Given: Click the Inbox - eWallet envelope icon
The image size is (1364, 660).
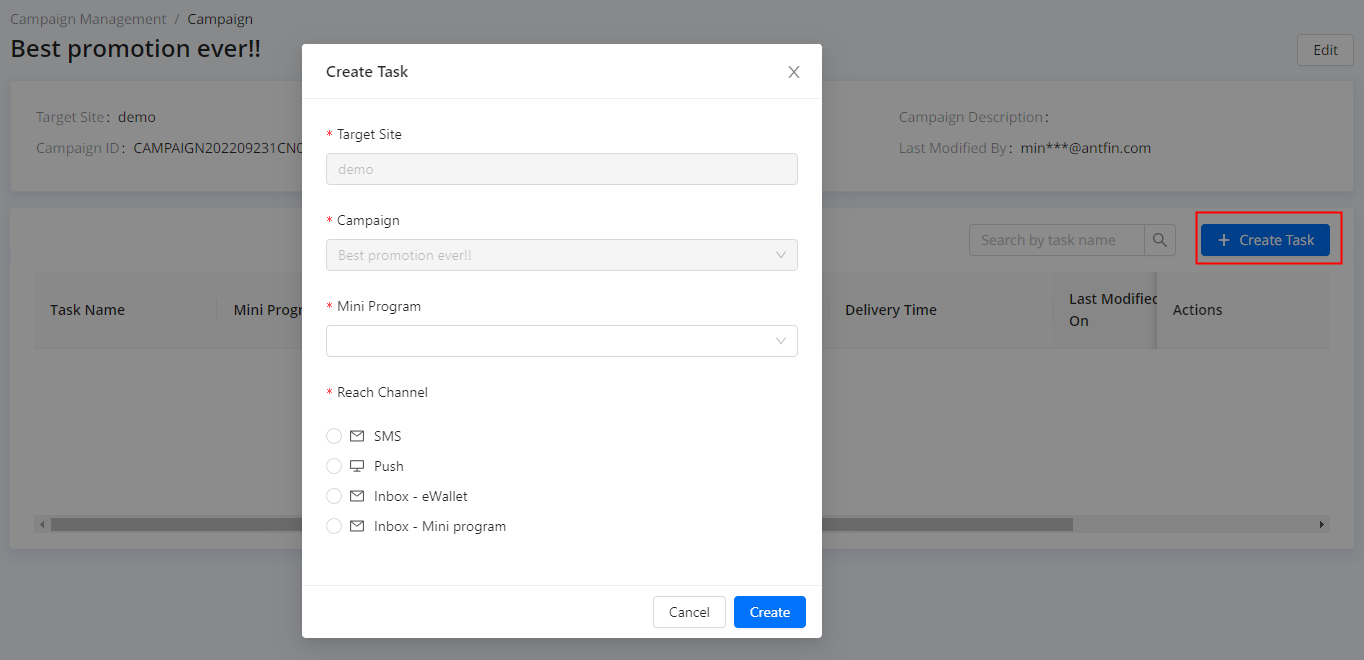Looking at the screenshot, I should pyautogui.click(x=357, y=496).
